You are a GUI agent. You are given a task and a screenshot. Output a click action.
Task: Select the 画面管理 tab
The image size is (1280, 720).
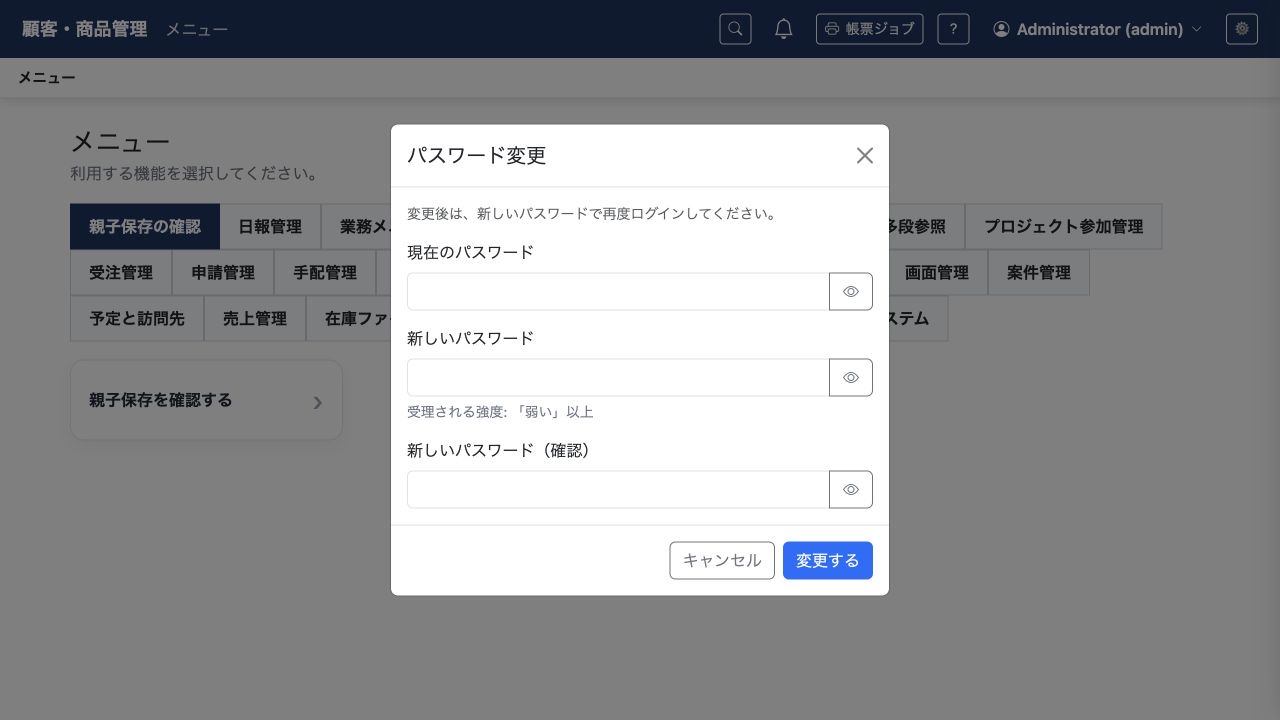[937, 273]
